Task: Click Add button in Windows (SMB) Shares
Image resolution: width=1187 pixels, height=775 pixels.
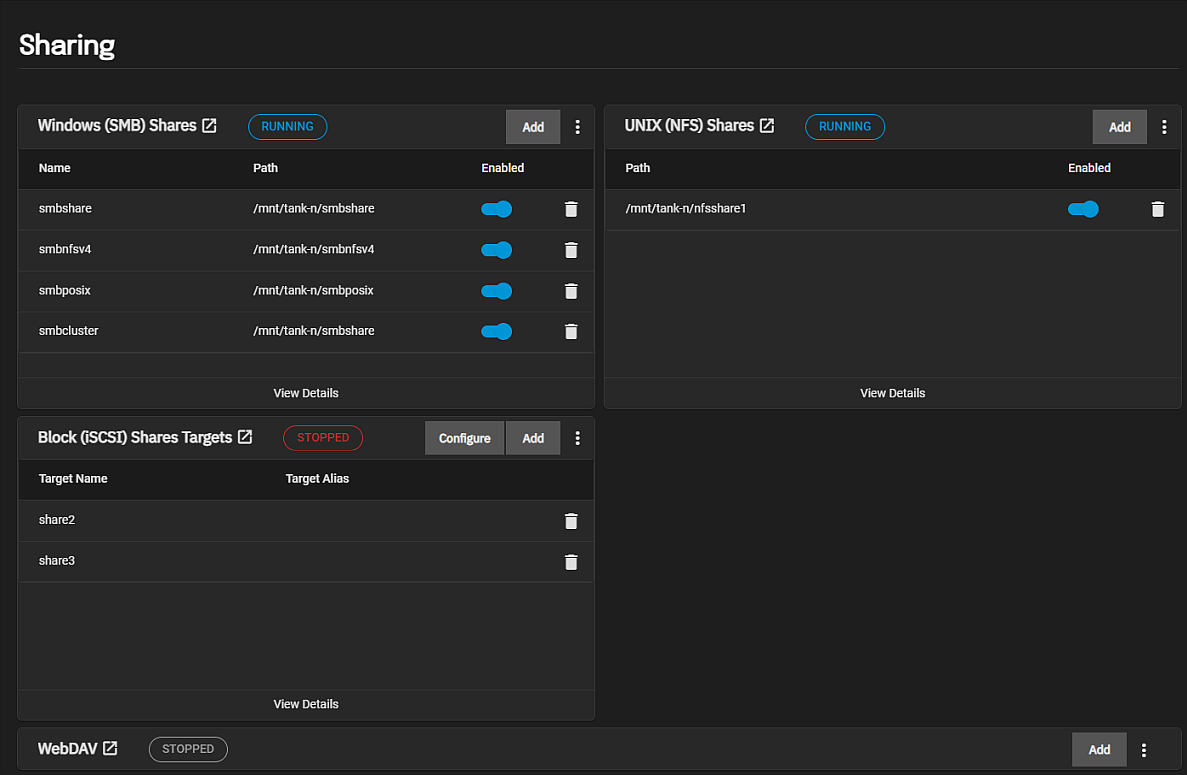Action: (533, 127)
